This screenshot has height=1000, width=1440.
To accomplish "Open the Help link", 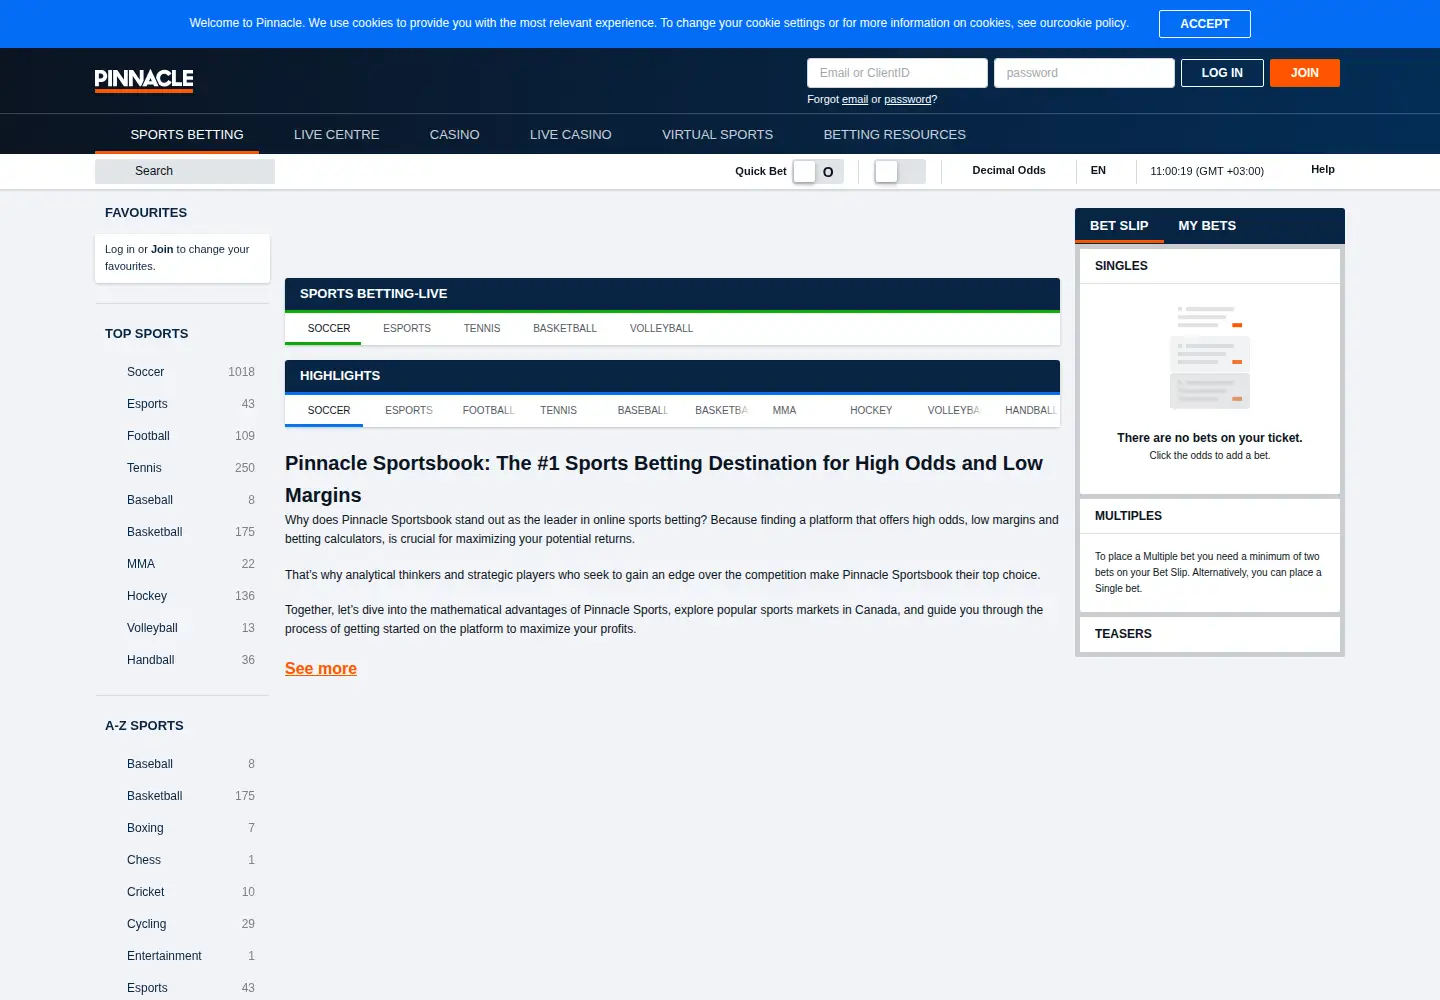I will coord(1323,170).
